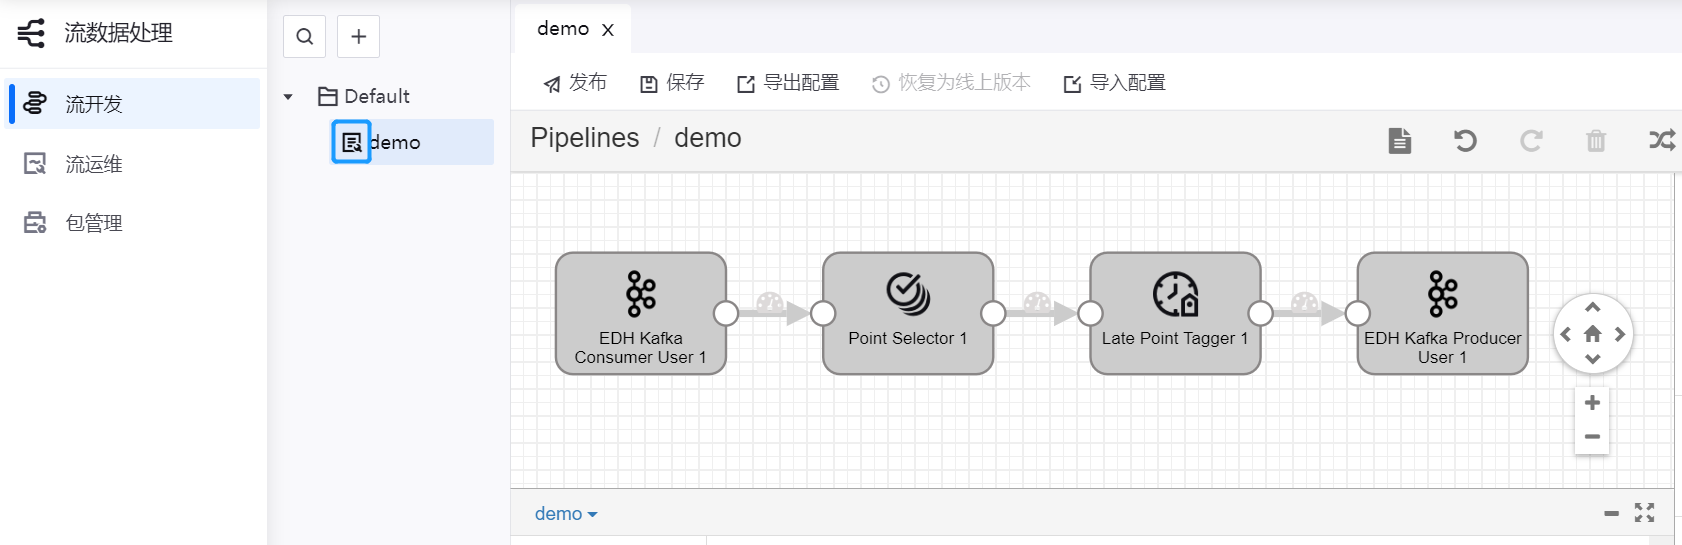This screenshot has height=545, width=1682.
Task: Open 流运维 in the sidebar
Action: tap(93, 164)
